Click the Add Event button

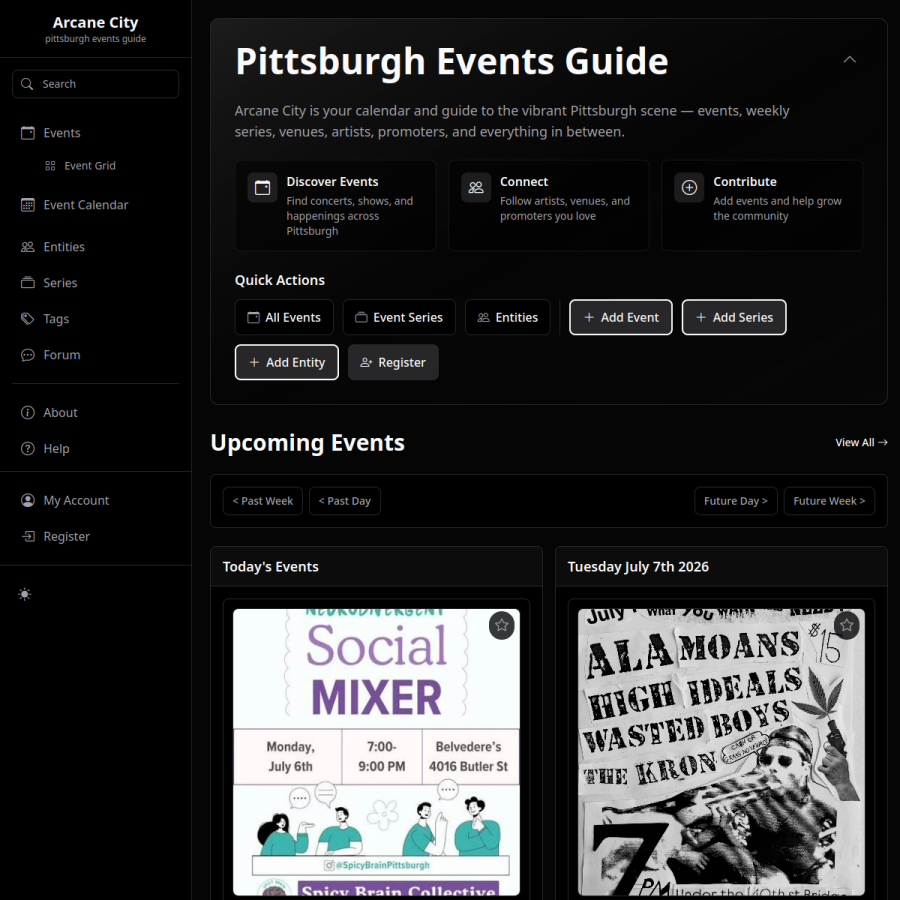[621, 317]
